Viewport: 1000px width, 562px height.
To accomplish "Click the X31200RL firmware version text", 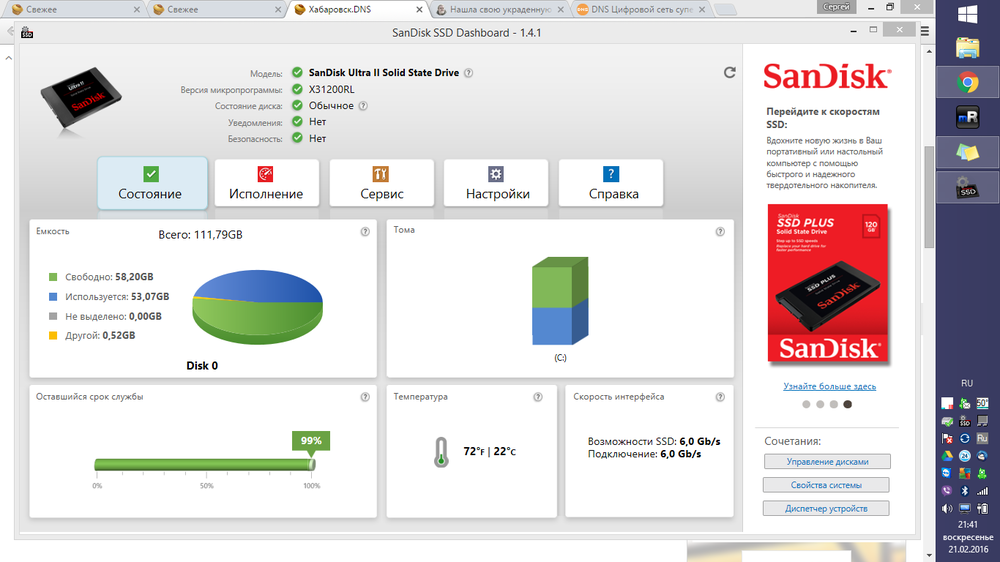I will 332,89.
